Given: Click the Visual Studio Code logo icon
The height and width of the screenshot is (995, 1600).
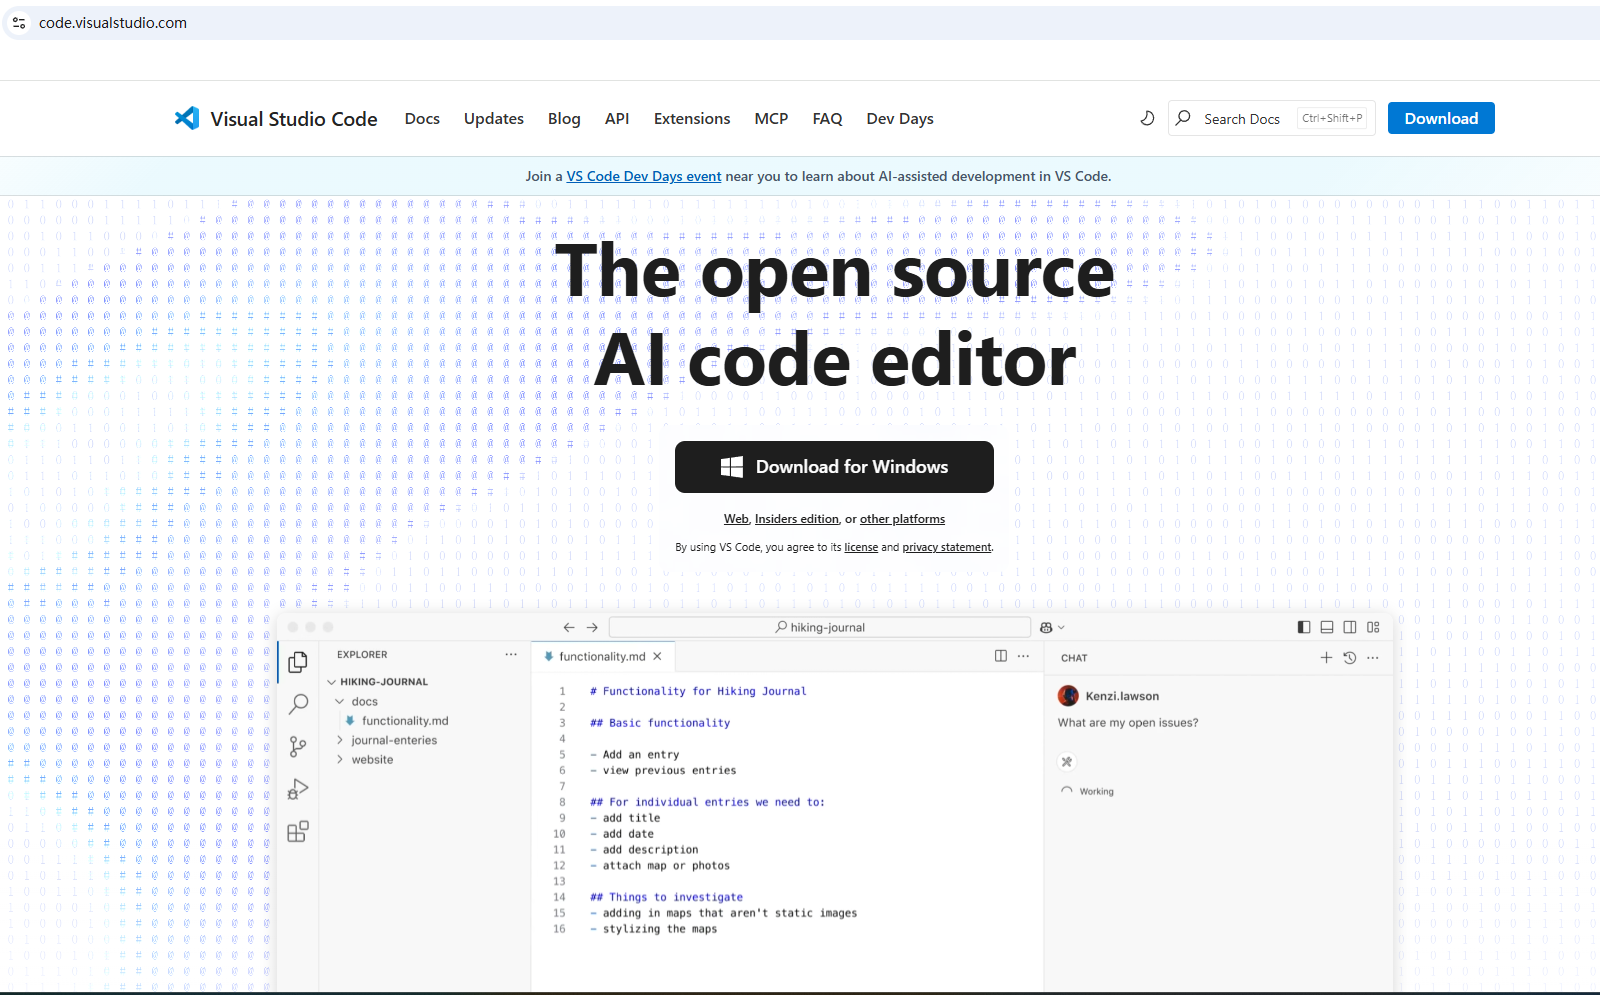Looking at the screenshot, I should click(187, 118).
